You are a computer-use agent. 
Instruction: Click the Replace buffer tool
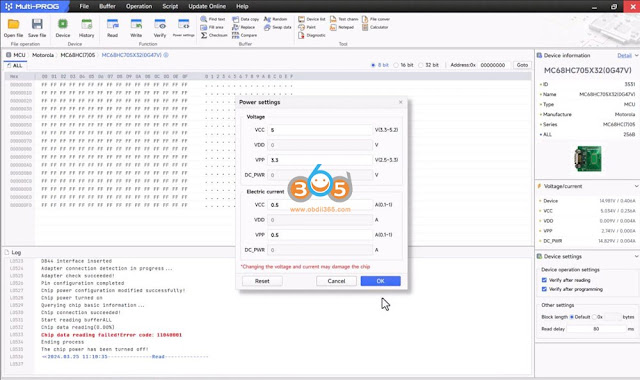coord(243,27)
